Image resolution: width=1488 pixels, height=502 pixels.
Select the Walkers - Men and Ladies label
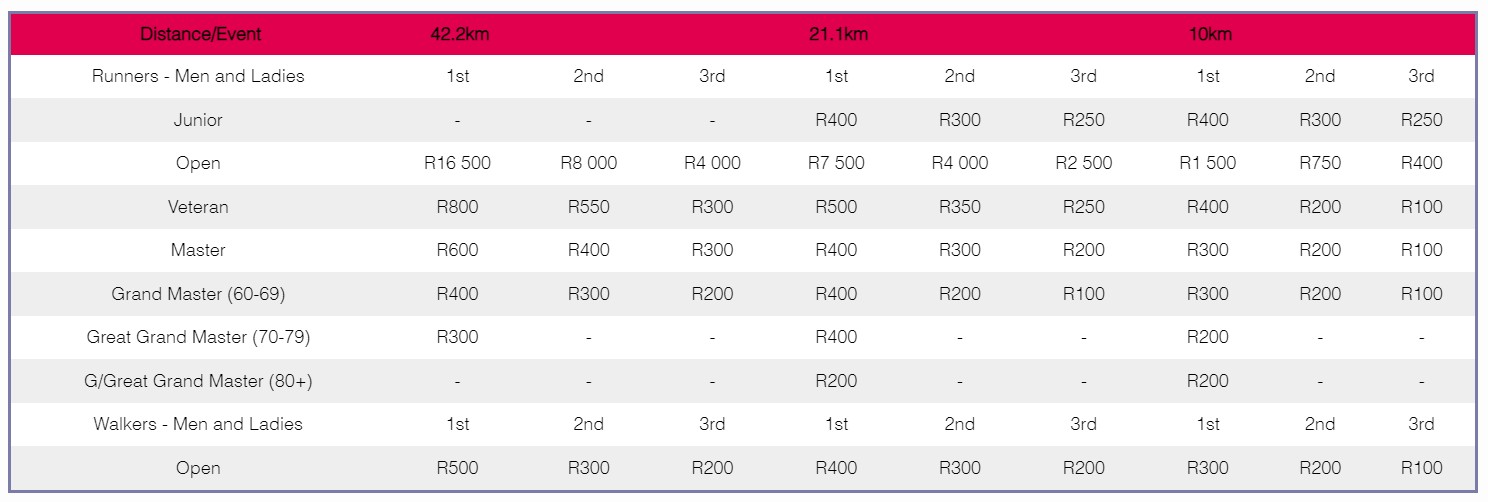(198, 424)
